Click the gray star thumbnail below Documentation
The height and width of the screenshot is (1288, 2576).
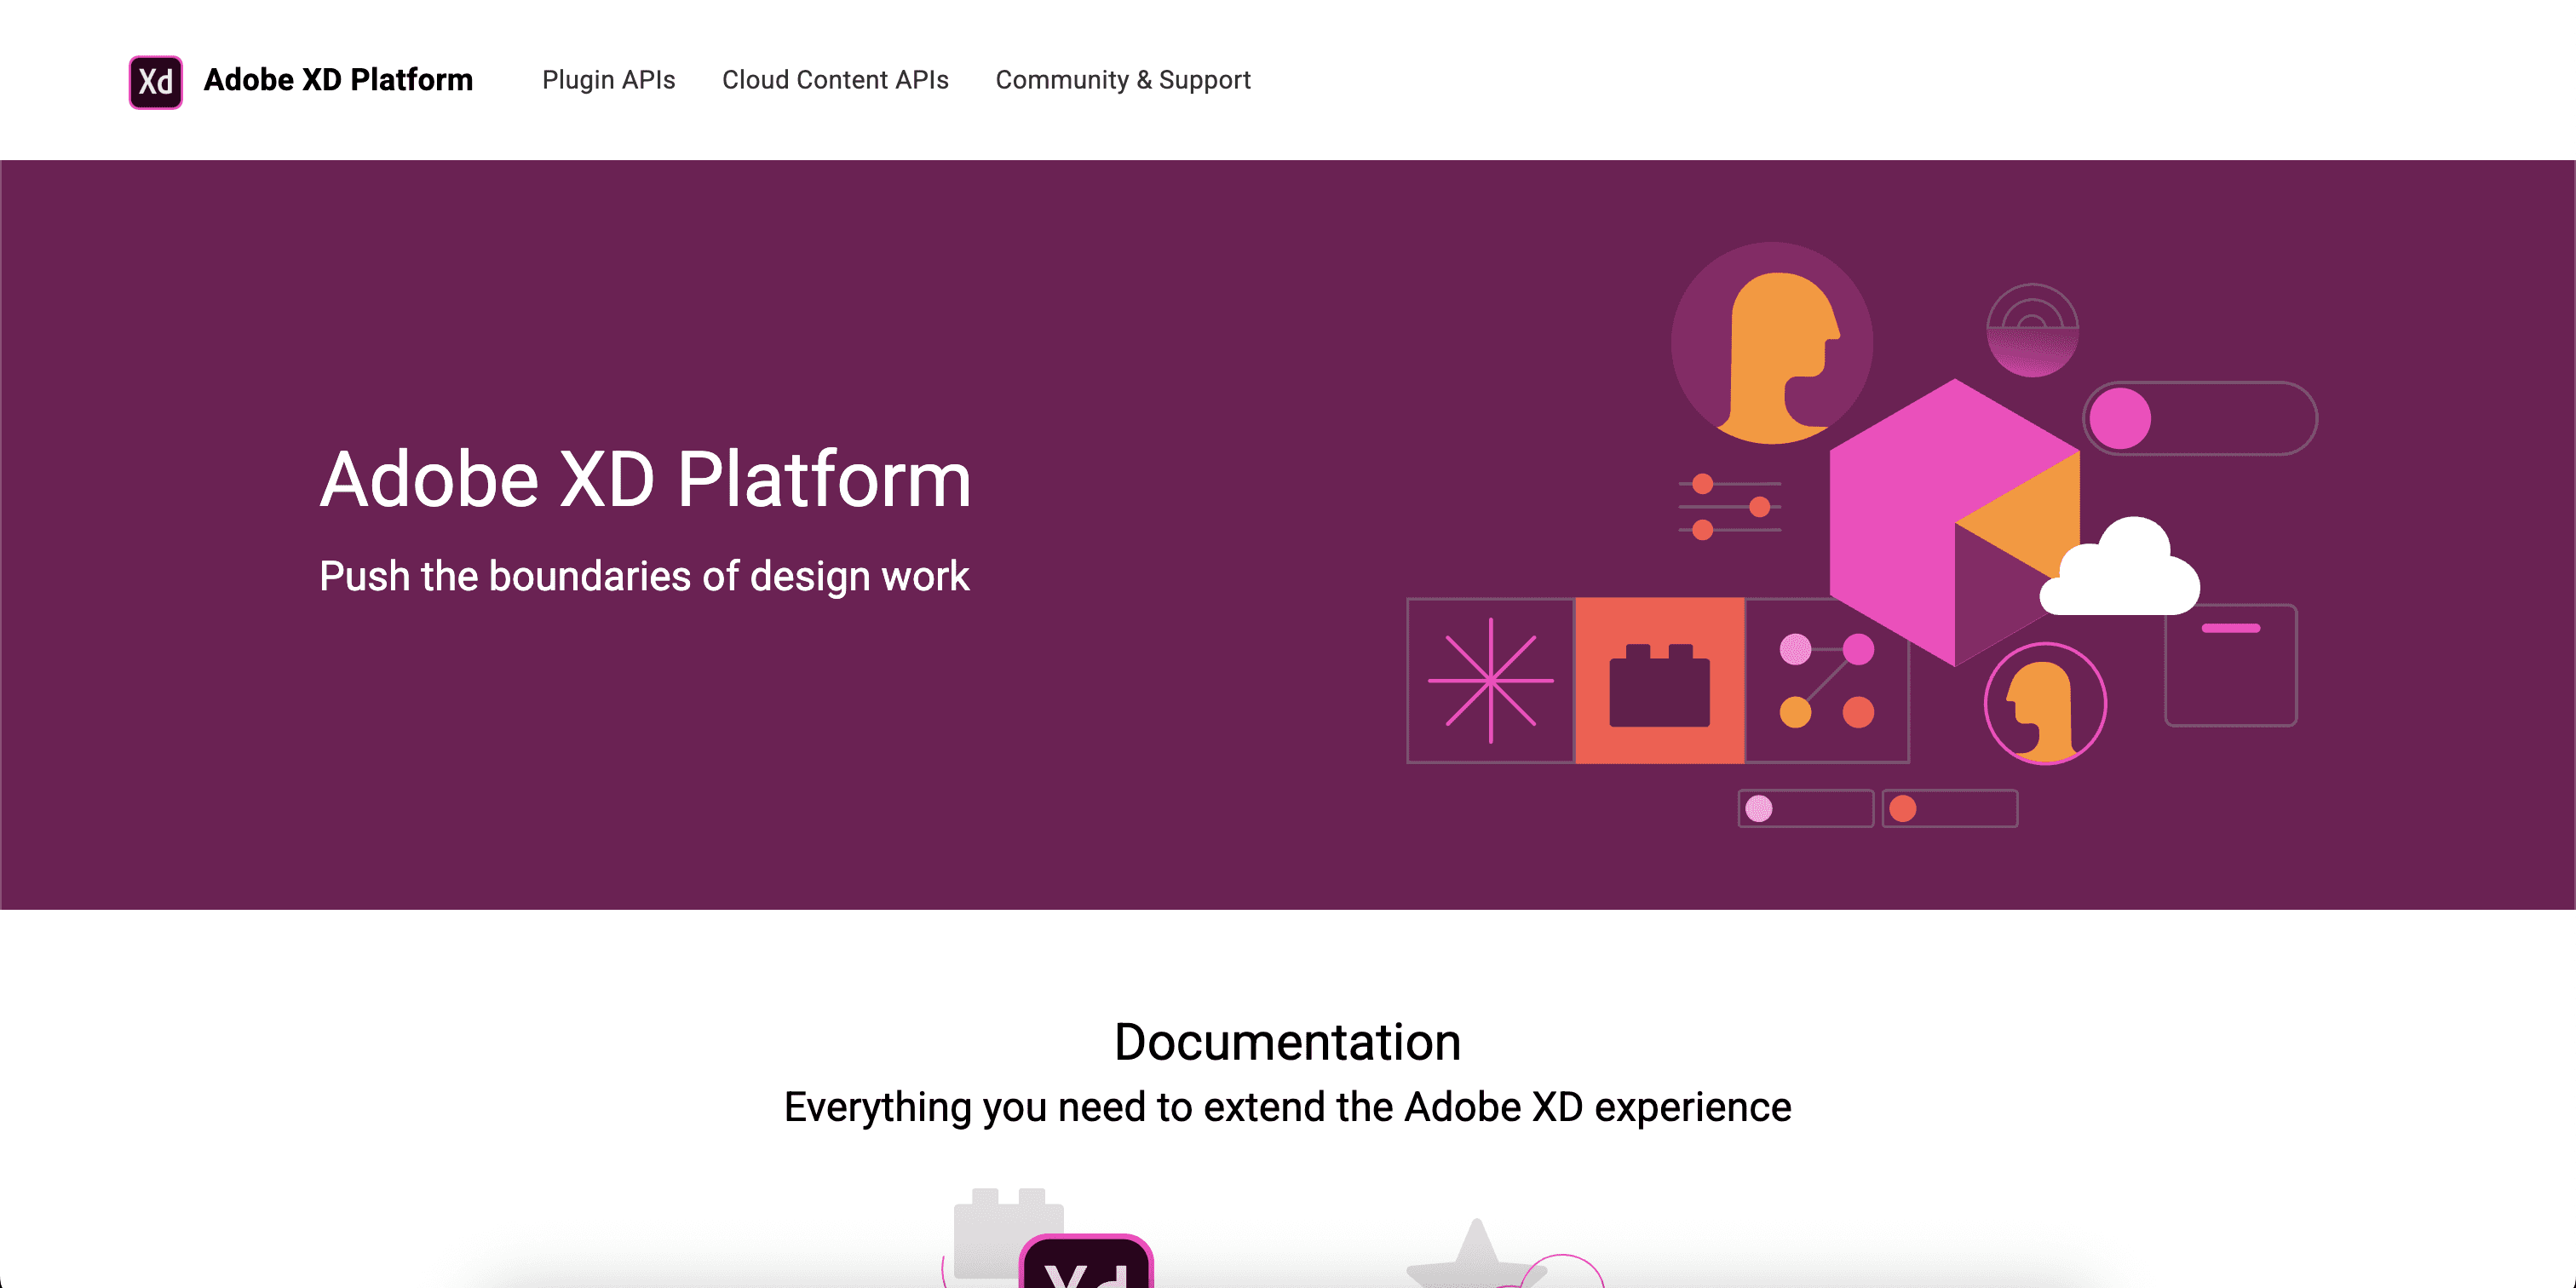tap(1476, 1256)
